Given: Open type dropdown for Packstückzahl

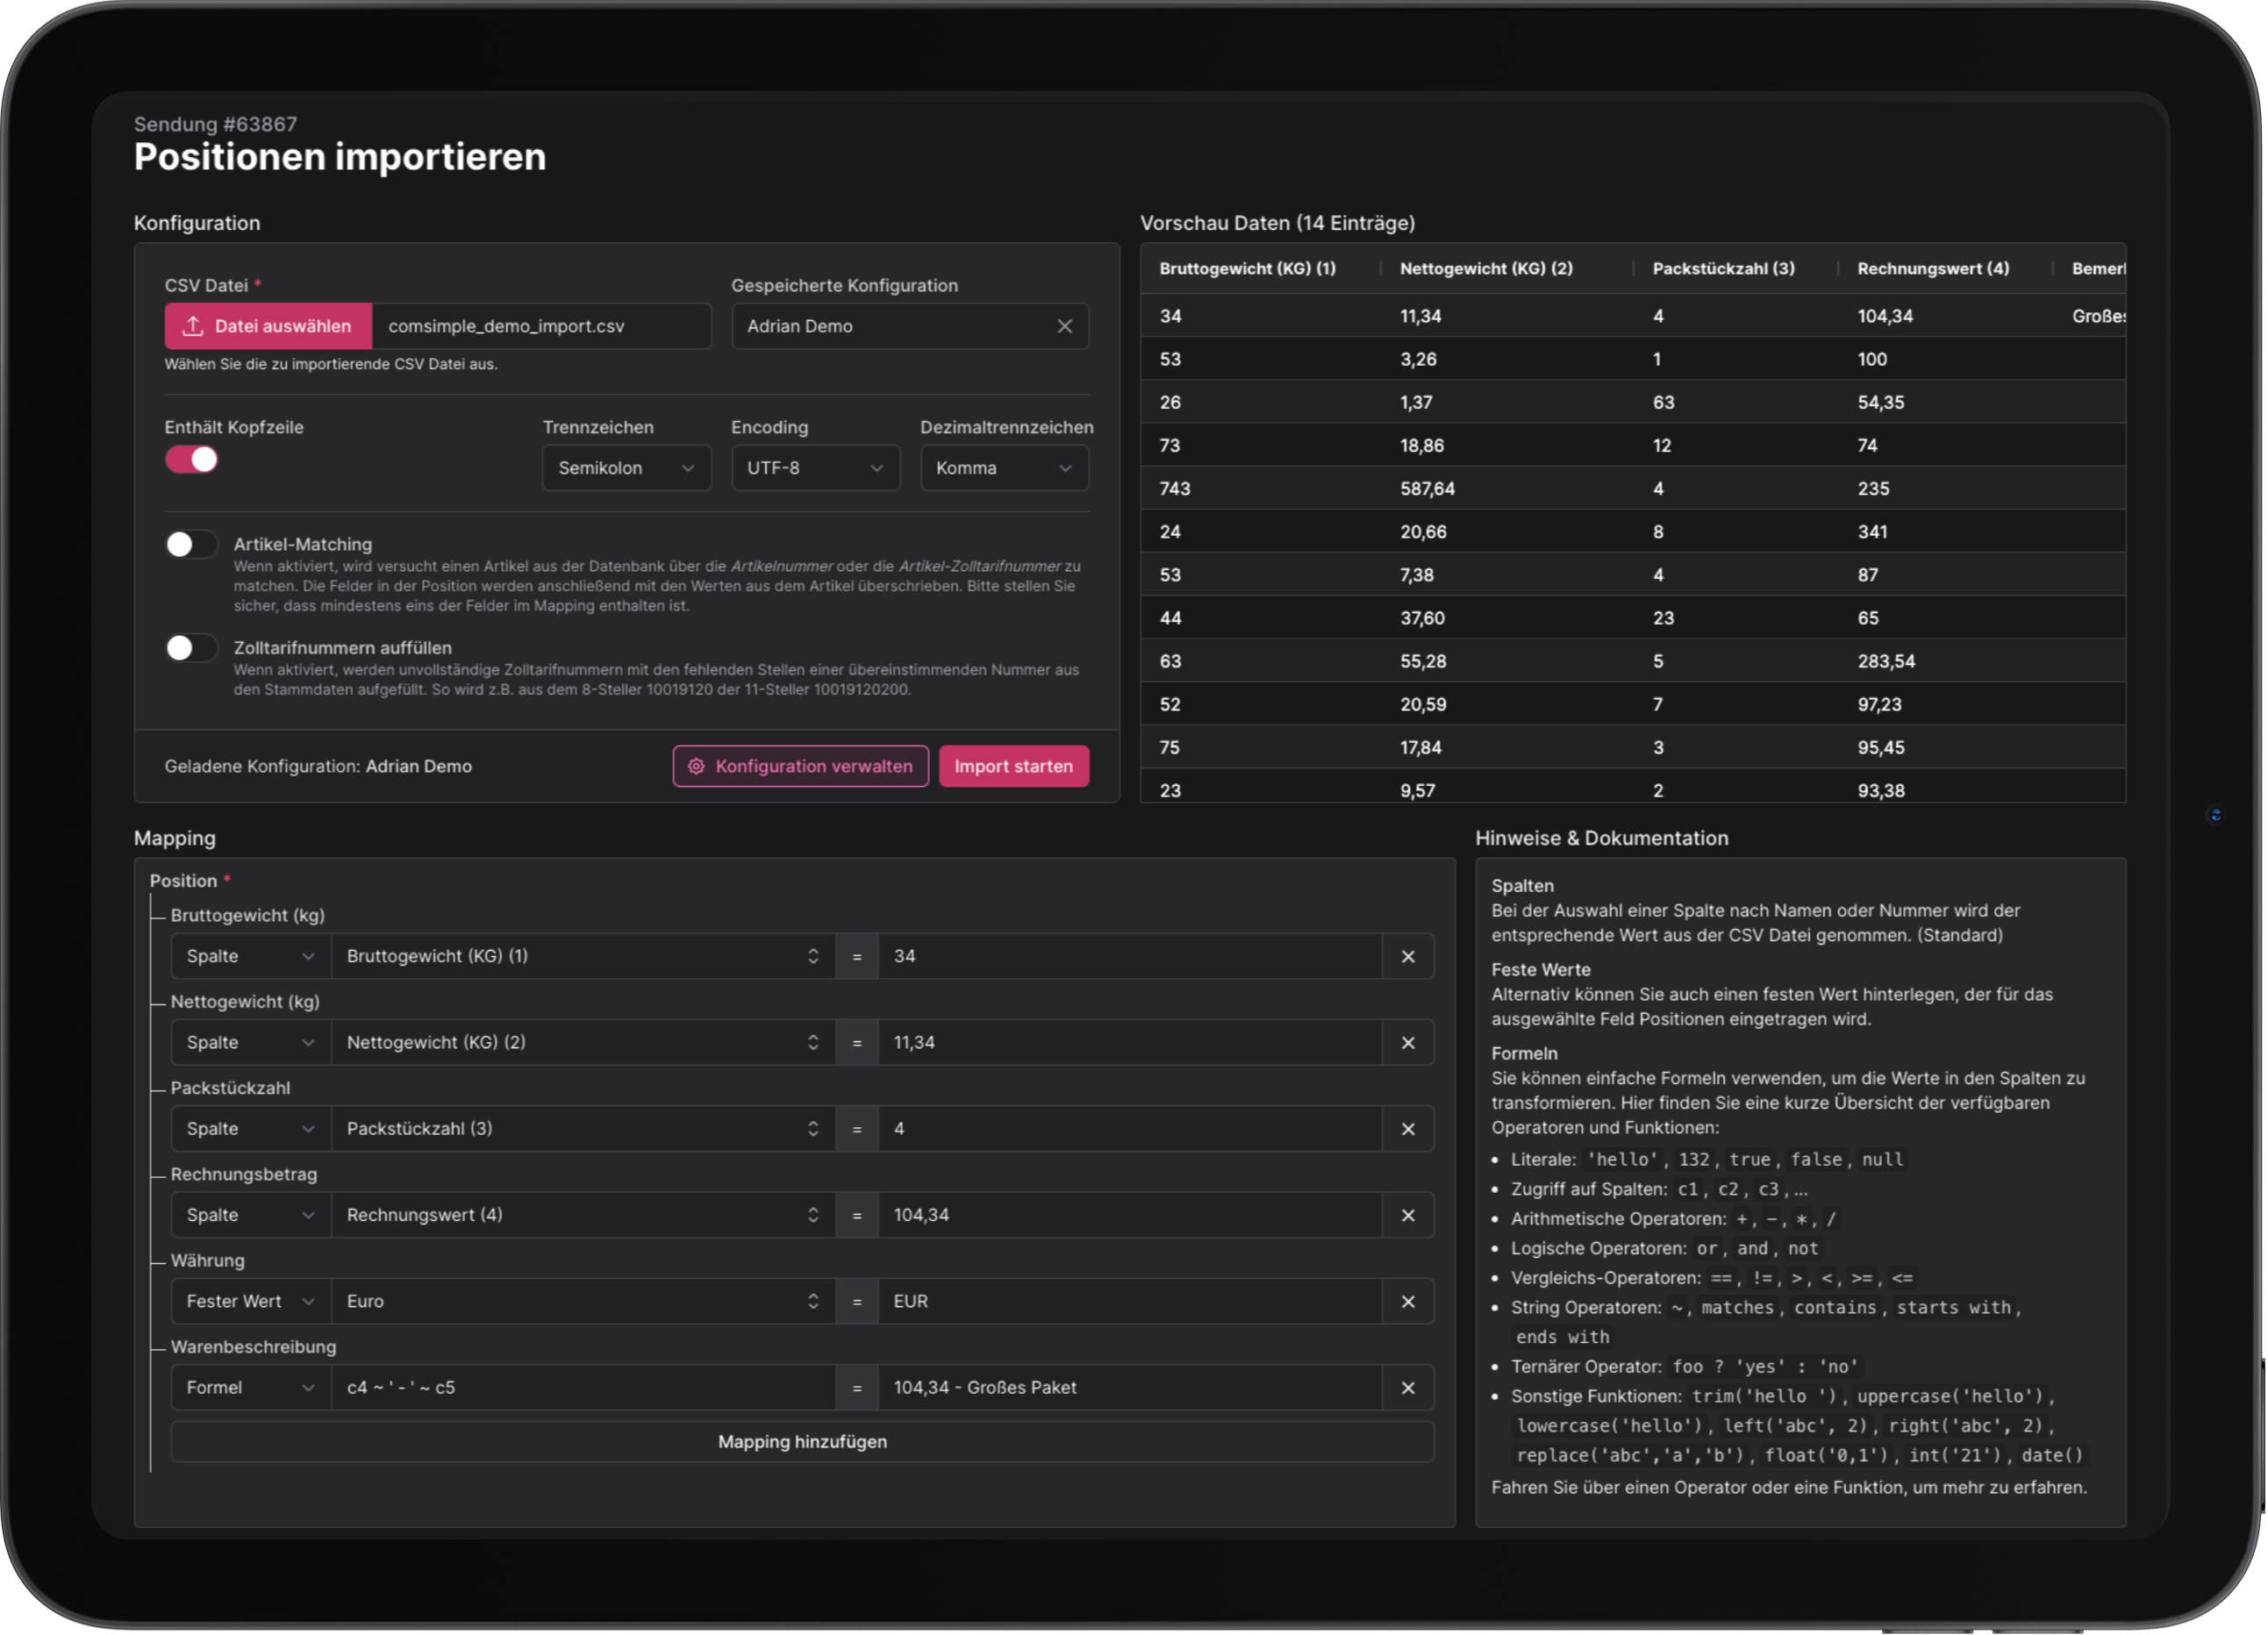Looking at the screenshot, I should [x=251, y=1129].
